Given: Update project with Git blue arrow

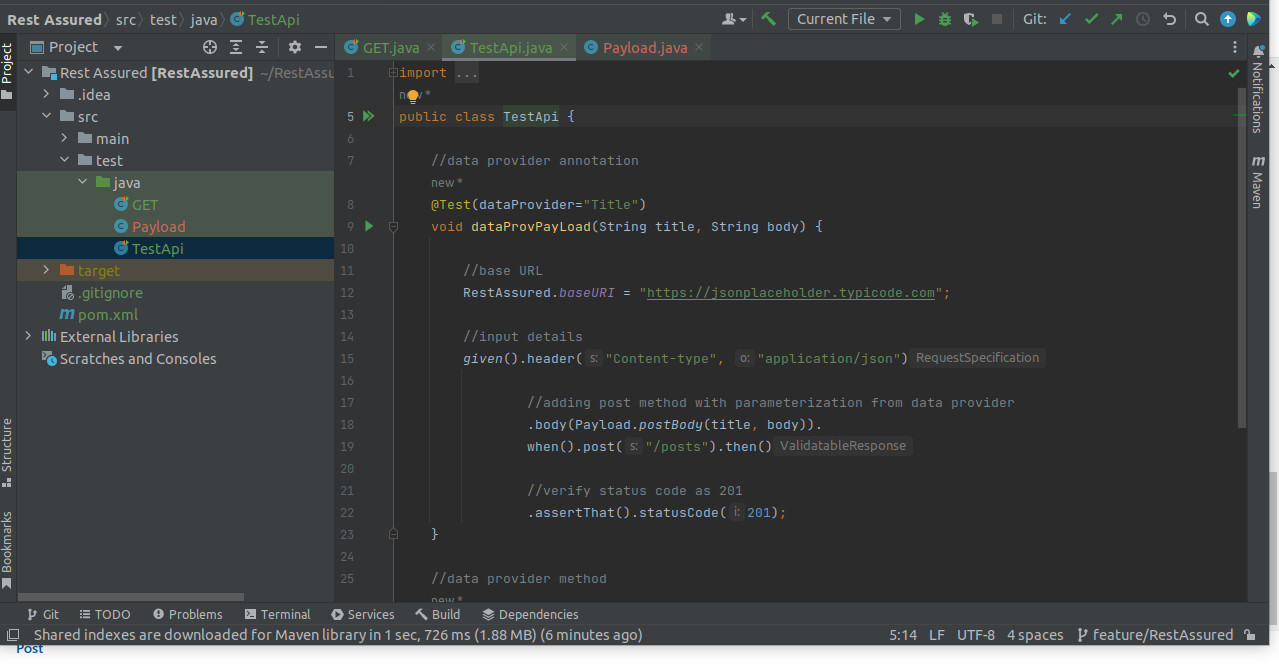Looking at the screenshot, I should pyautogui.click(x=1065, y=19).
